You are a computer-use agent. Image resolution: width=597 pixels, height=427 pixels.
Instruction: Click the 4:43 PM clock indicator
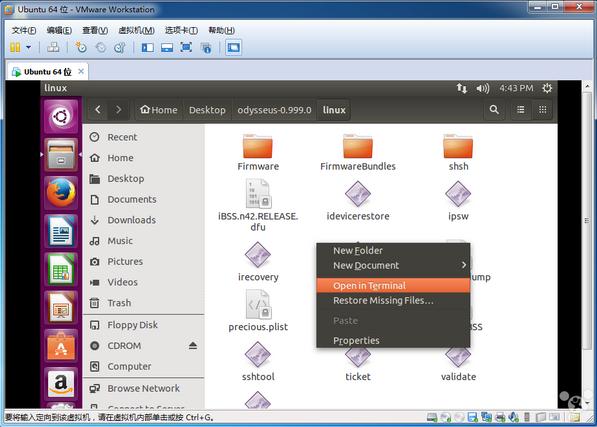click(516, 88)
